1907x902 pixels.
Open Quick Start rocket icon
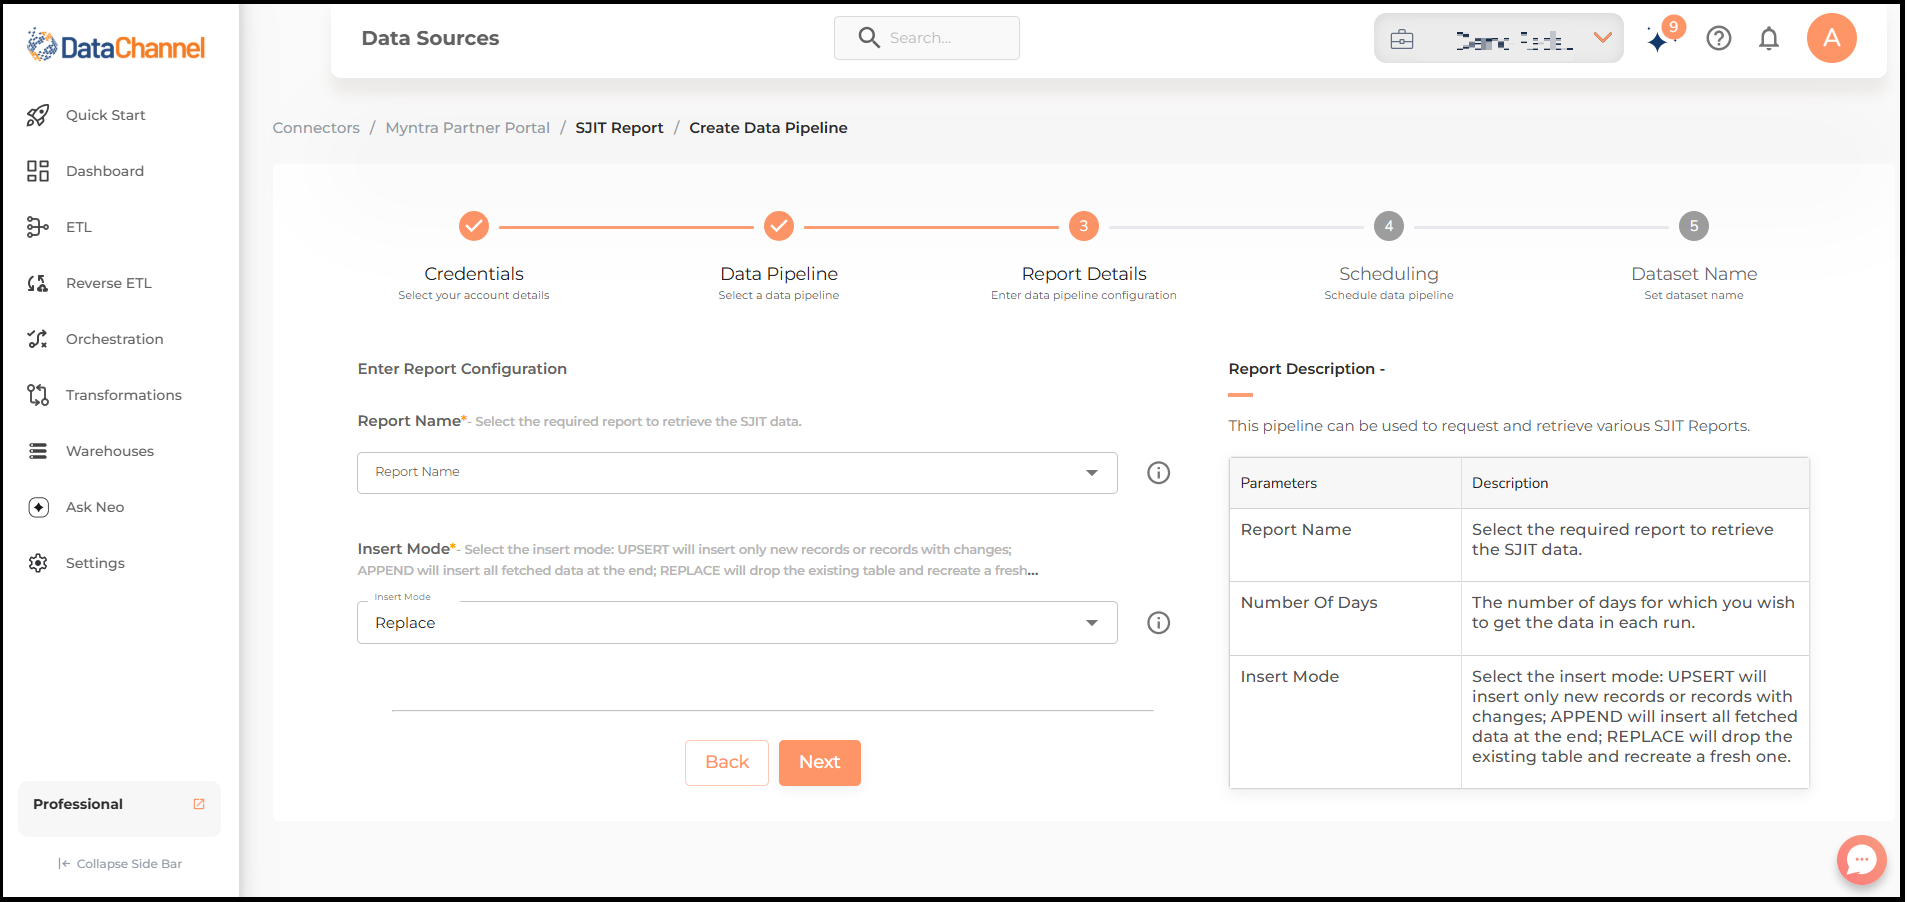(x=38, y=115)
